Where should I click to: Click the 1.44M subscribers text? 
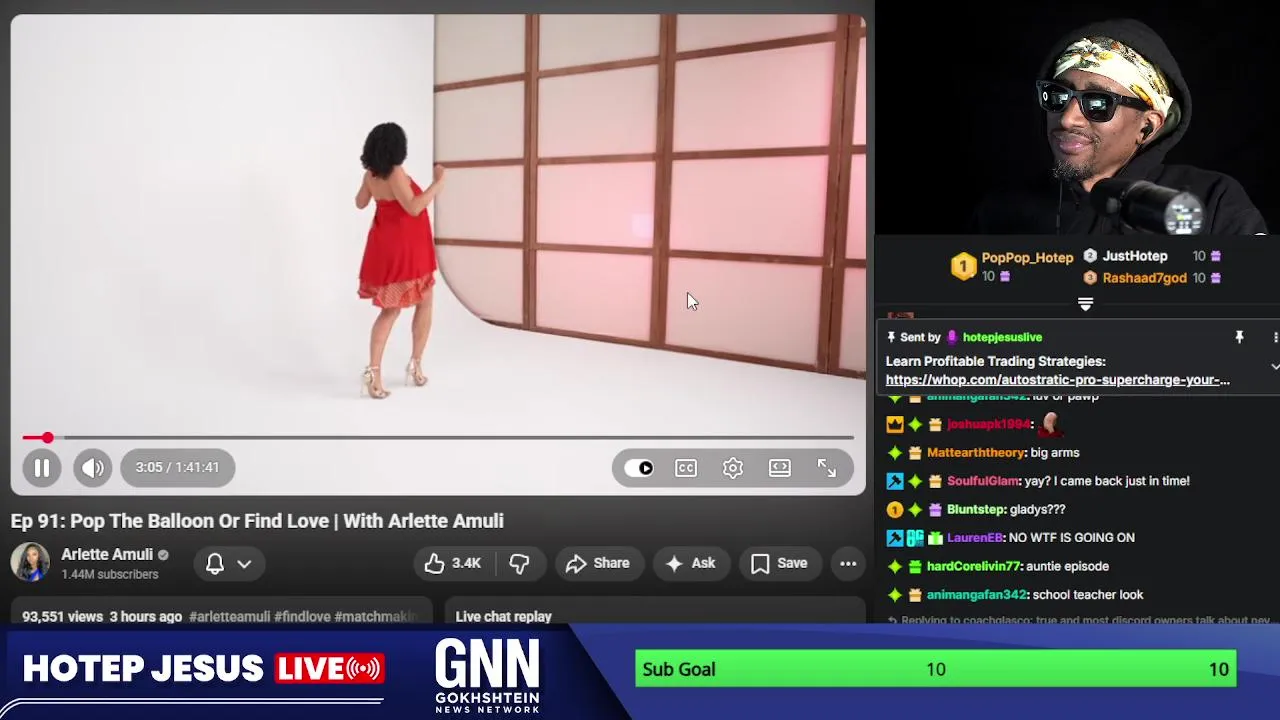click(x=110, y=574)
